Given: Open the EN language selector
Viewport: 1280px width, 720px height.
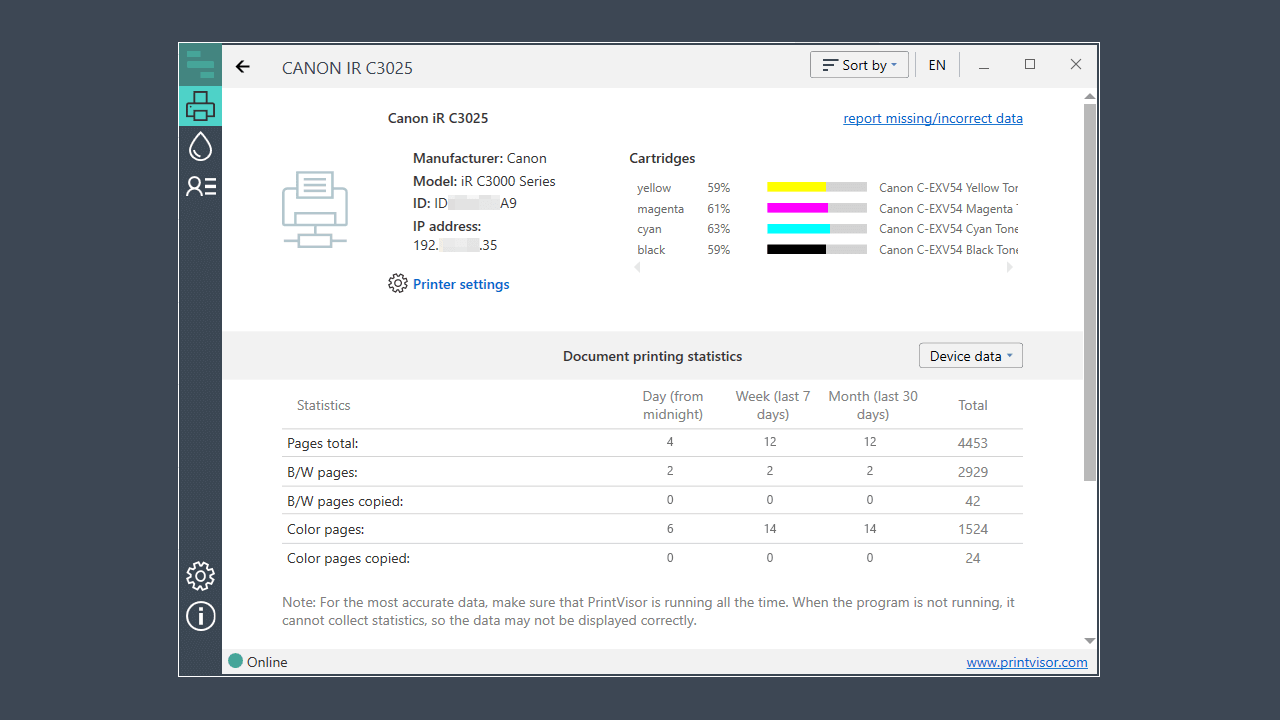Looking at the screenshot, I should click(x=937, y=65).
